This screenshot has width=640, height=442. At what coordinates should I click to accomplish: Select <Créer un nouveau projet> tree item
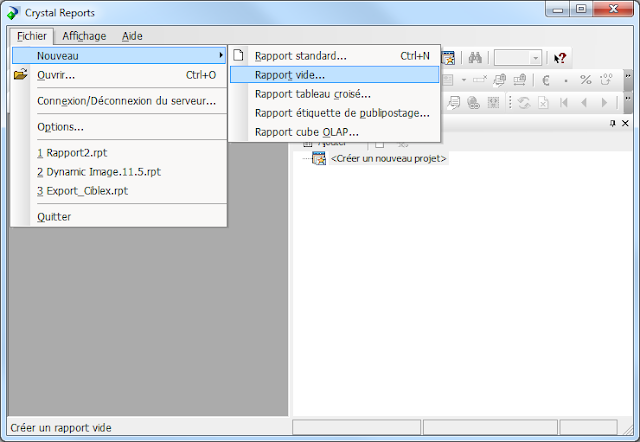coord(388,158)
